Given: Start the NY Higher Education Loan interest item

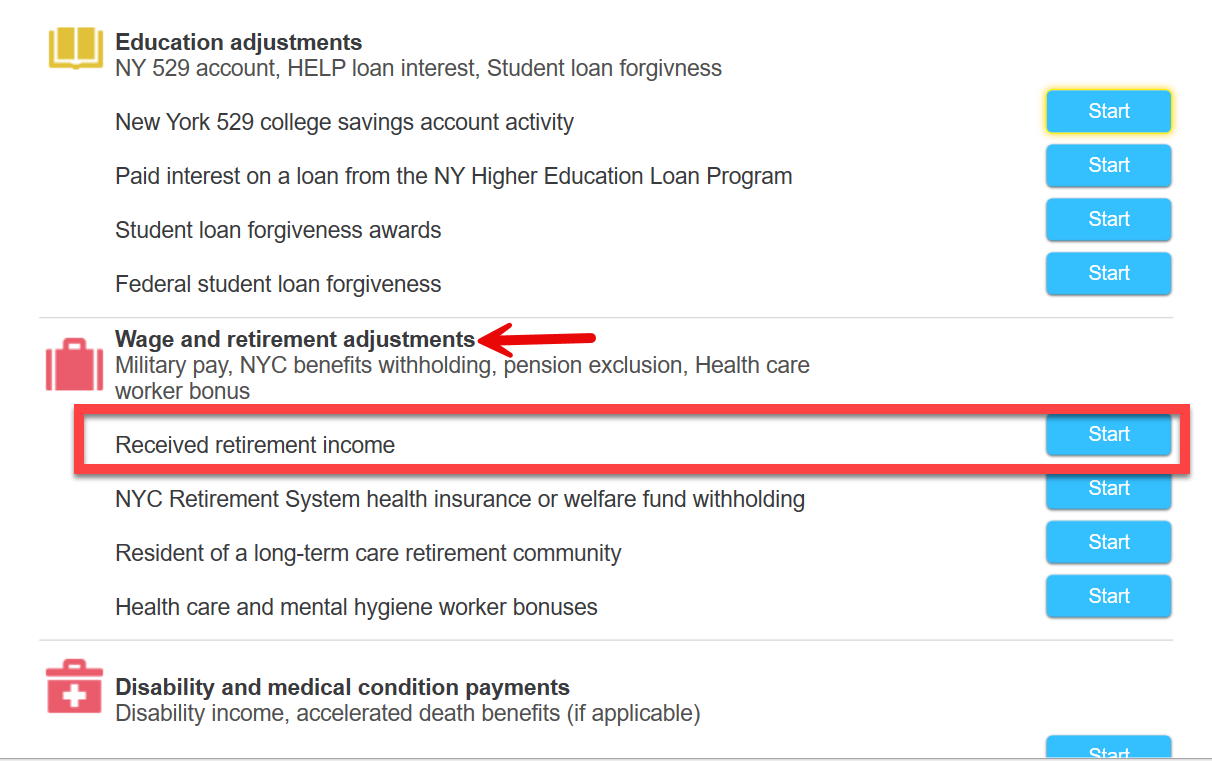Looking at the screenshot, I should point(1108,165).
